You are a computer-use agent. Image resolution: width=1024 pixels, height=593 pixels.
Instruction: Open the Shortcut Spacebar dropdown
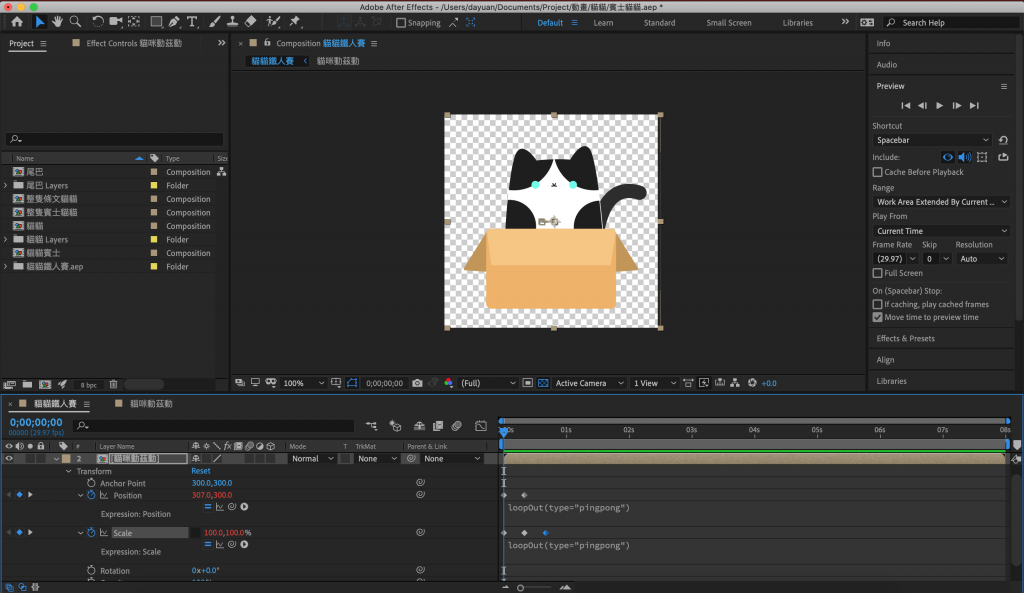click(931, 140)
